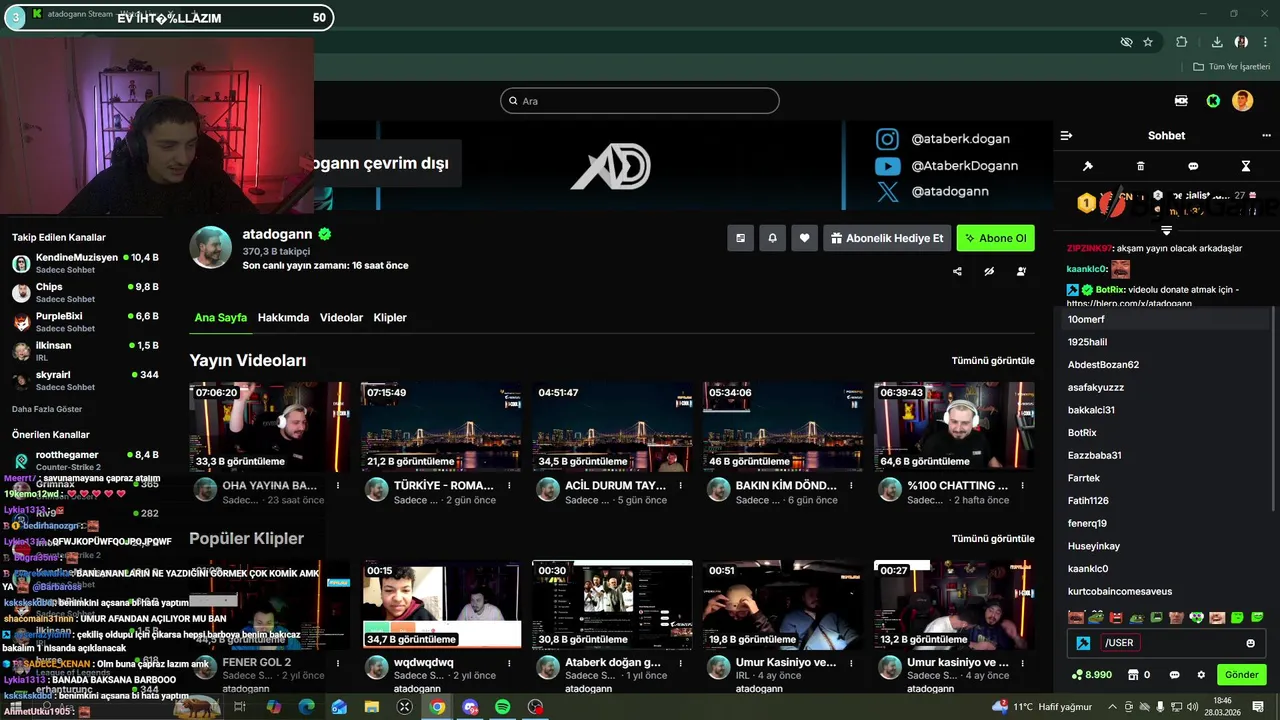Click Tümünü görüntüle for Popüler Klipler

point(993,538)
